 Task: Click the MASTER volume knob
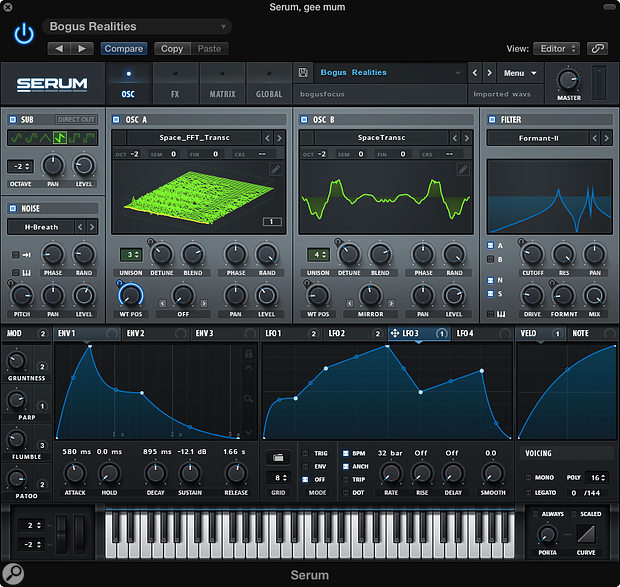click(568, 79)
